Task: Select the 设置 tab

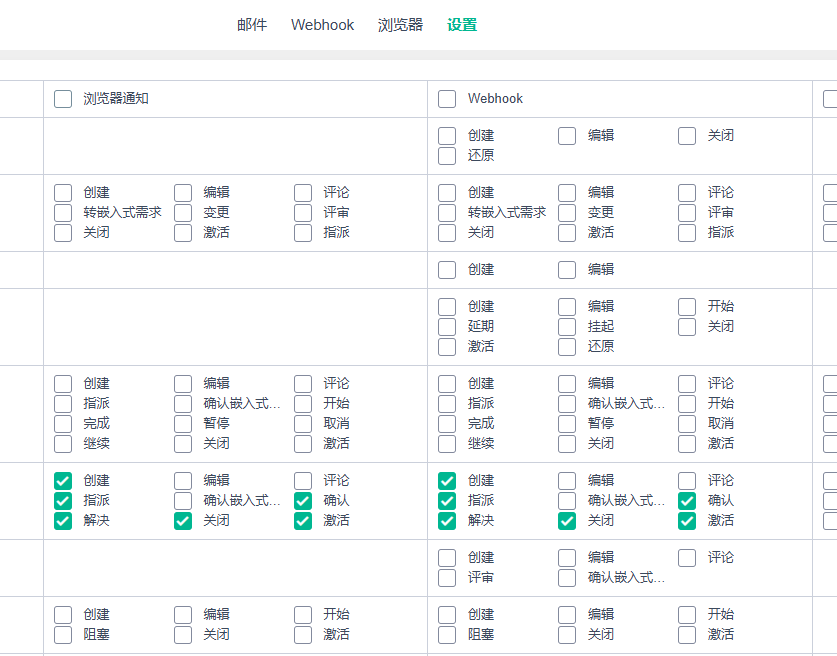Action: 462,25
